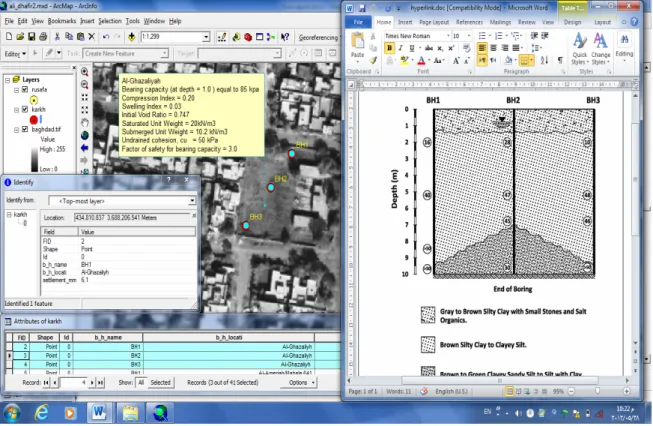
Task: Show All records in attribute table
Action: (141, 382)
